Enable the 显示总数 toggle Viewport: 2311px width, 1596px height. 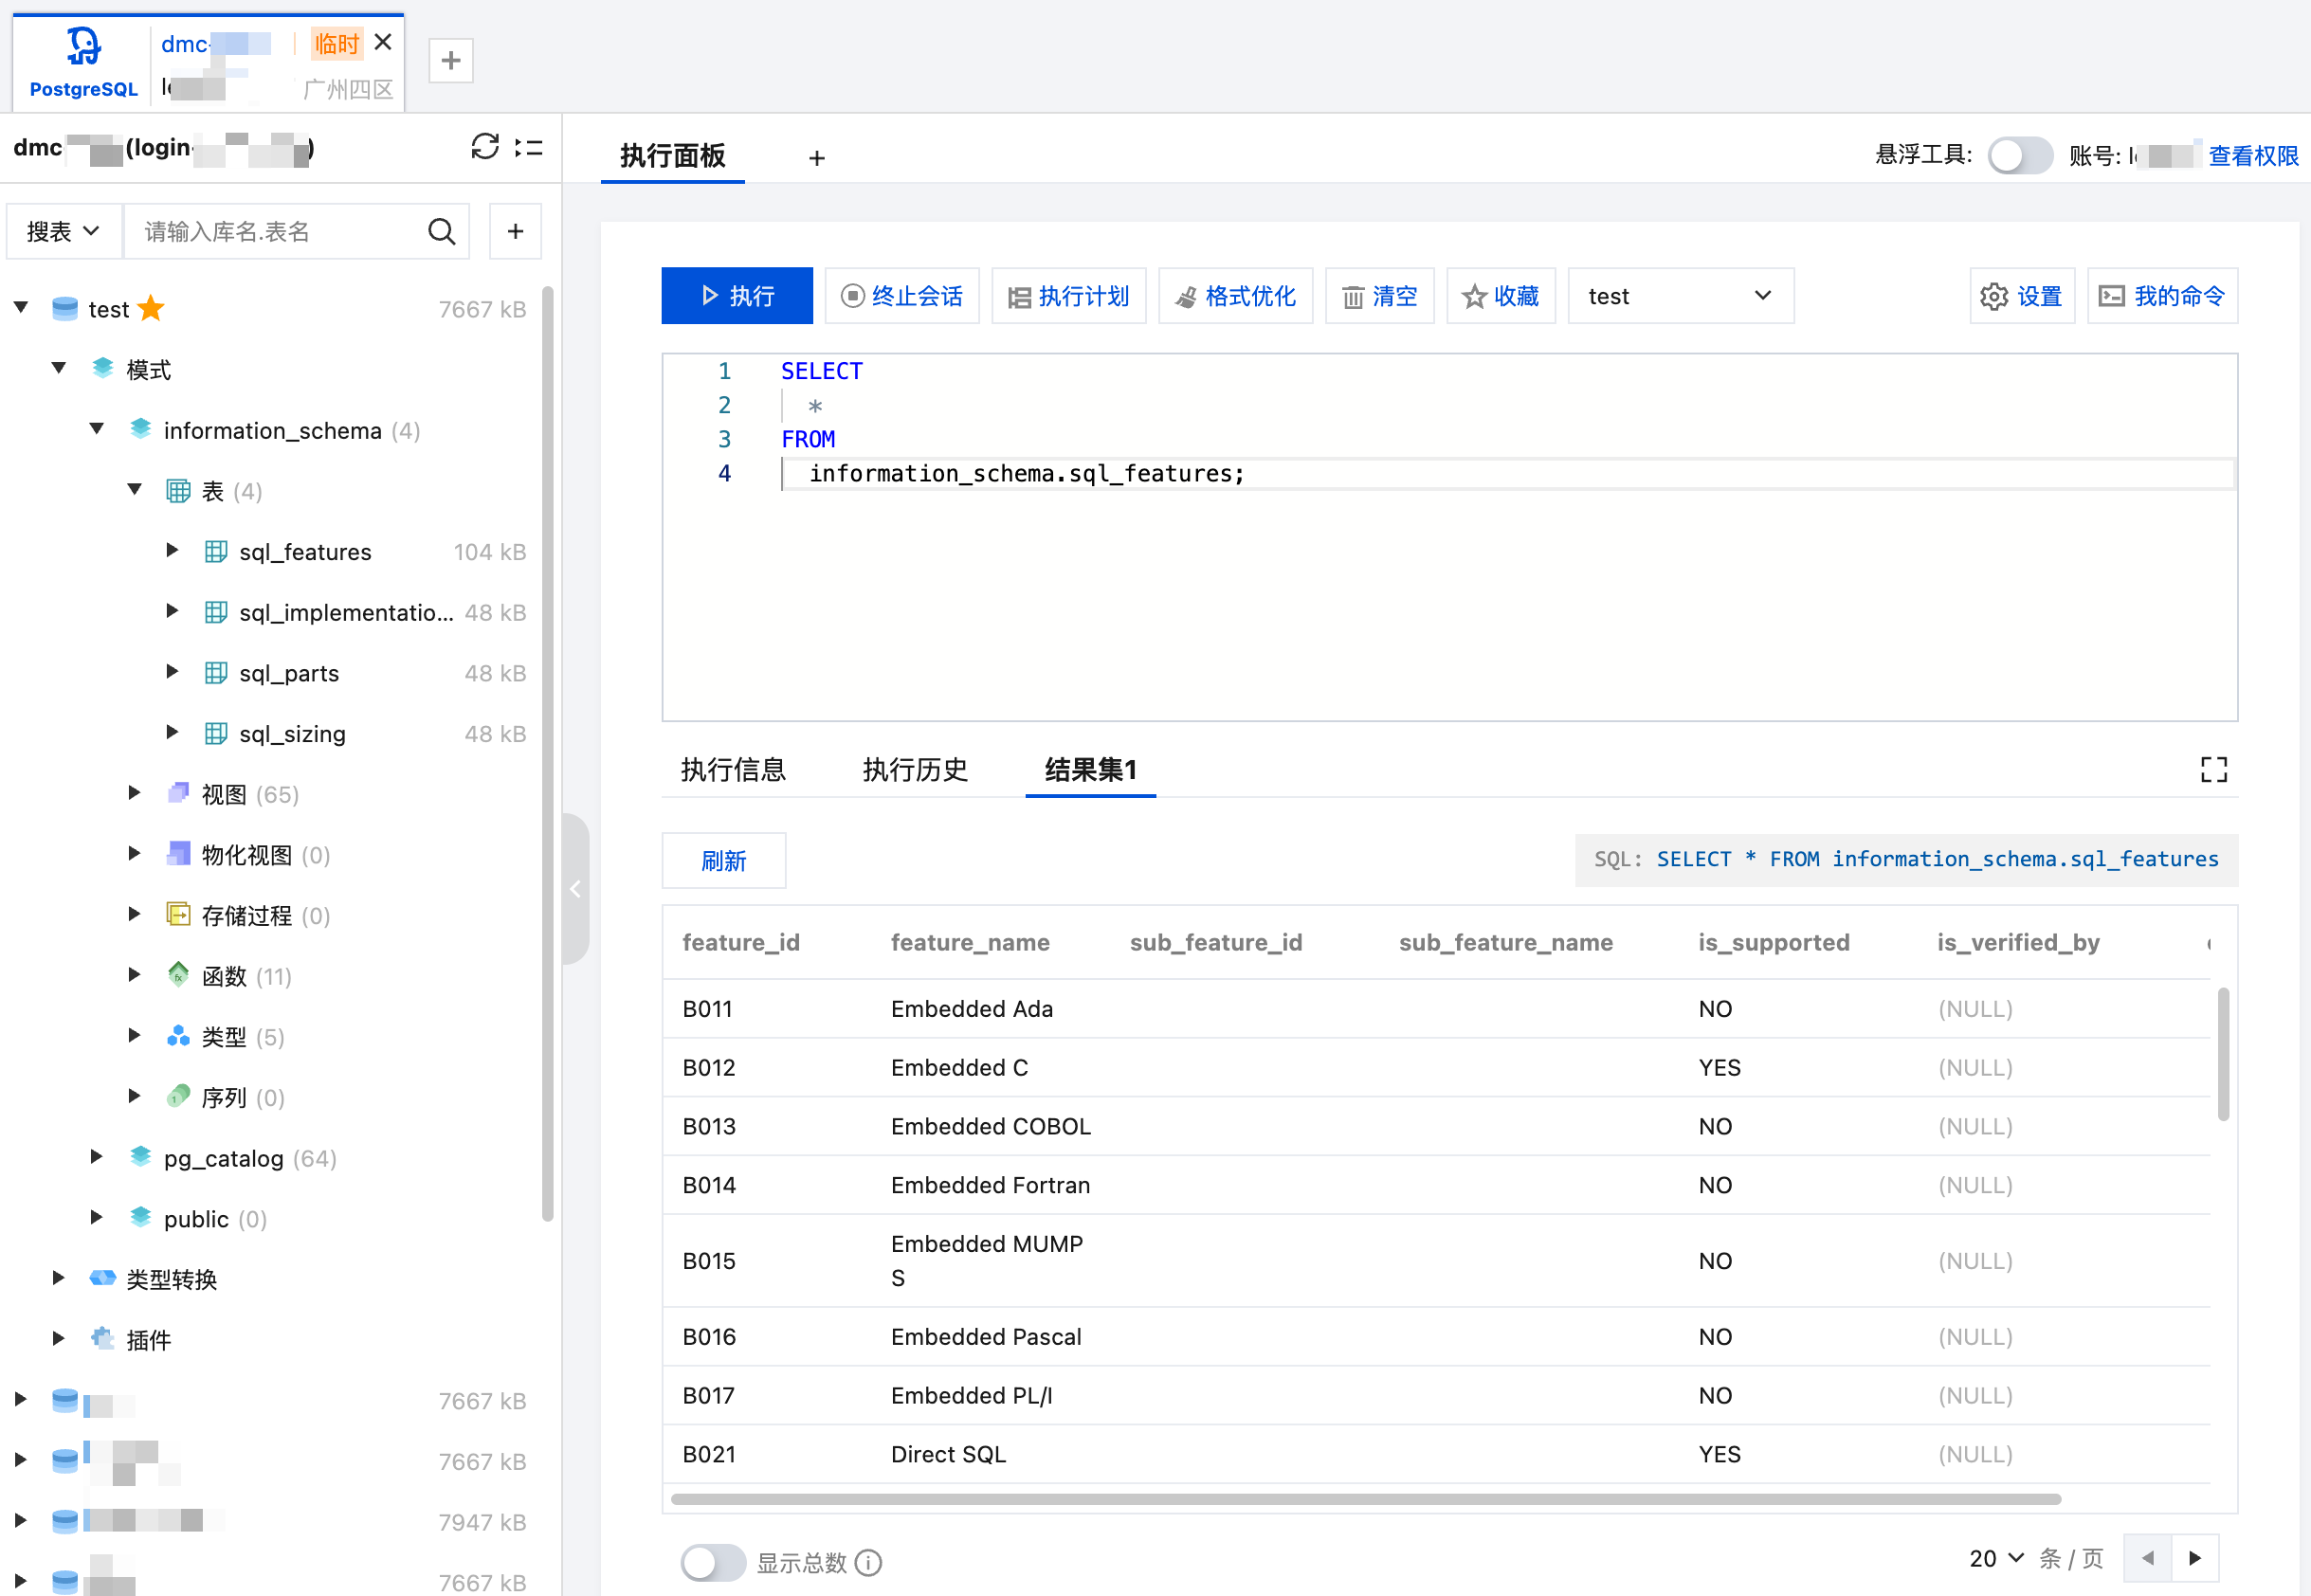click(712, 1561)
